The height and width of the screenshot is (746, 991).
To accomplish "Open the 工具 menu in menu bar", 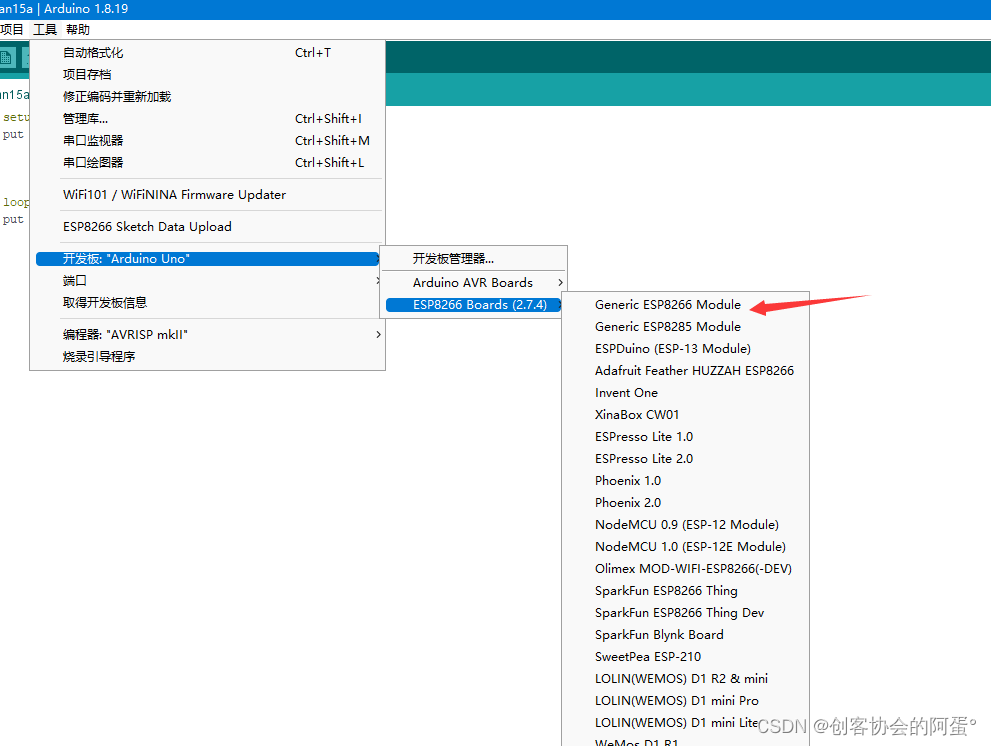I will click(x=45, y=30).
